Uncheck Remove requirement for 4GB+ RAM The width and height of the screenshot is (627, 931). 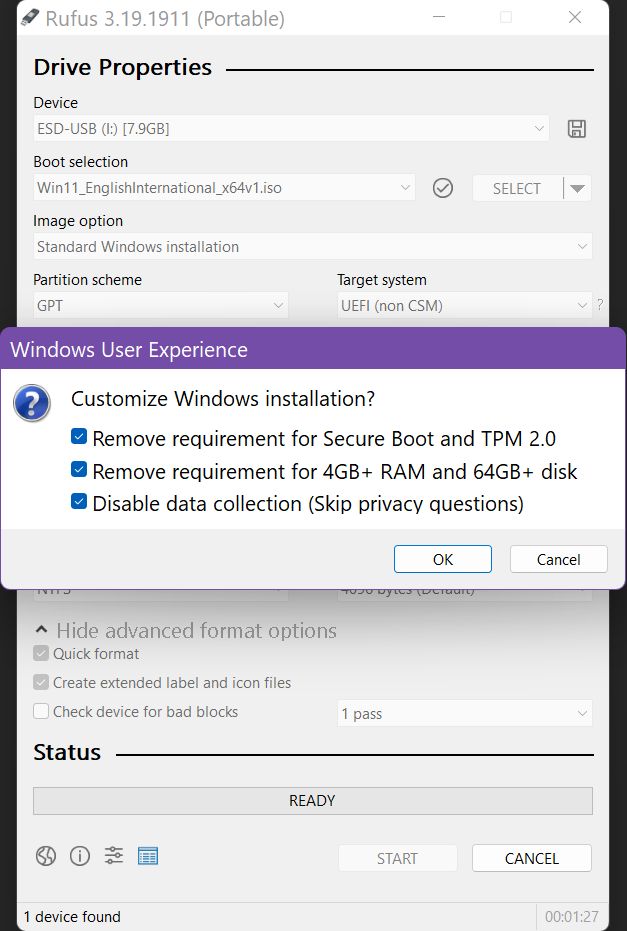pyautogui.click(x=78, y=468)
